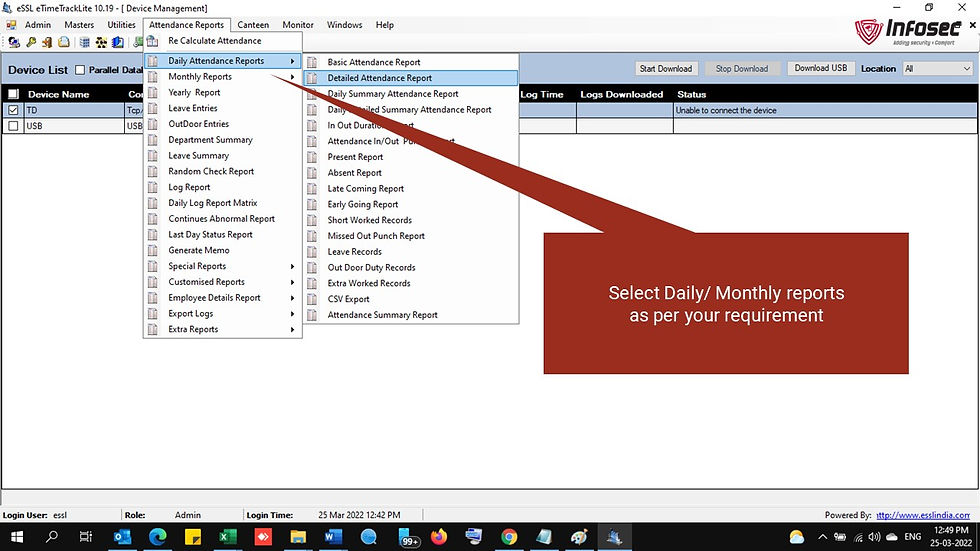This screenshot has width=980, height=551.
Task: Click the Stop Download button
Action: pyautogui.click(x=742, y=69)
